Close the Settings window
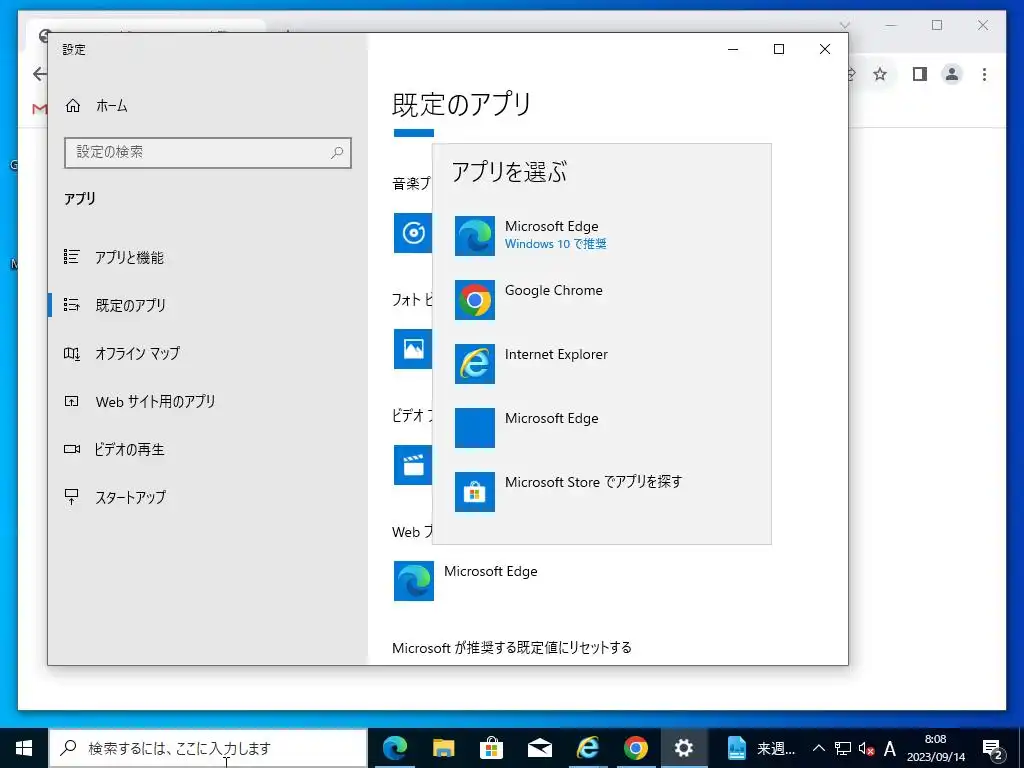Screen dimensions: 1024x768 (x=825, y=49)
